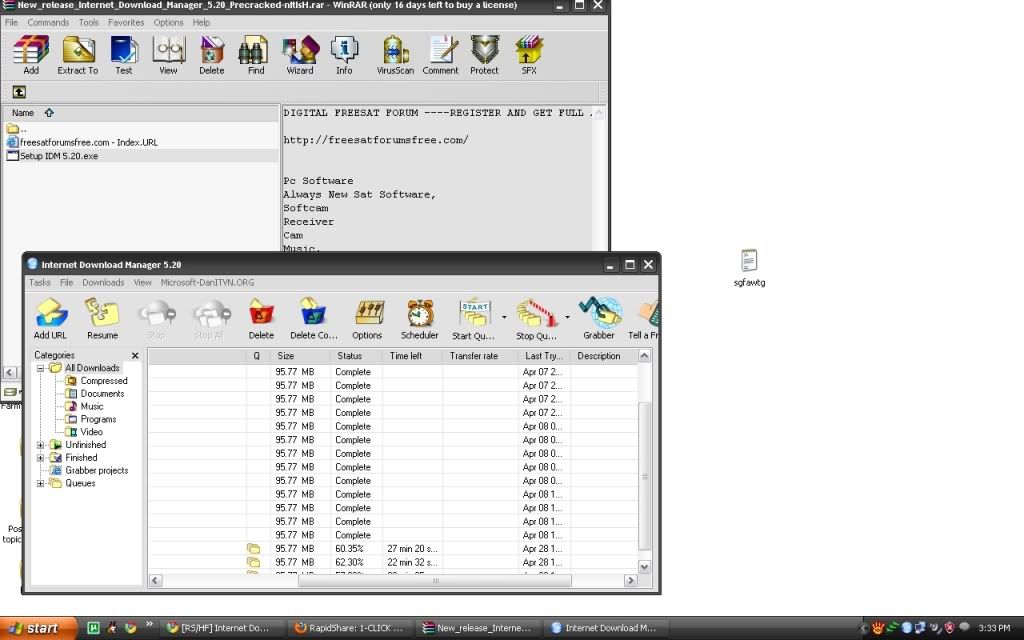Open the WinRAR Options menu

click(168, 22)
